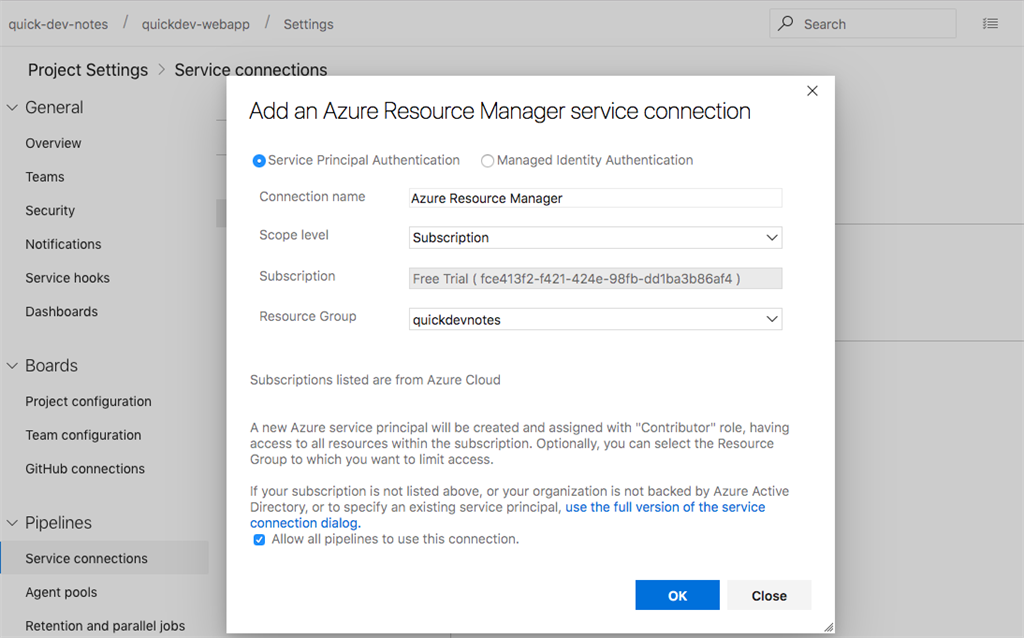Dismiss the dialog with Close button
Viewport: 1024px width, 638px height.
768,595
